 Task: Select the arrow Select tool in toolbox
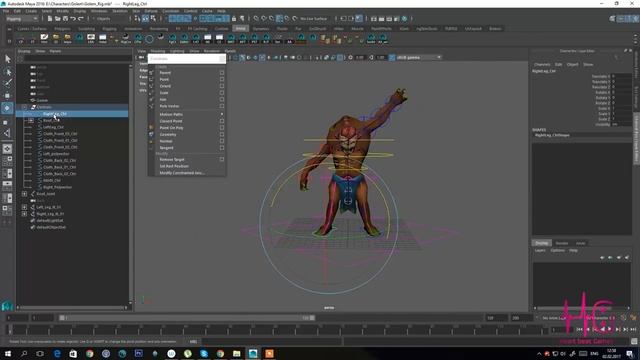coord(7,59)
